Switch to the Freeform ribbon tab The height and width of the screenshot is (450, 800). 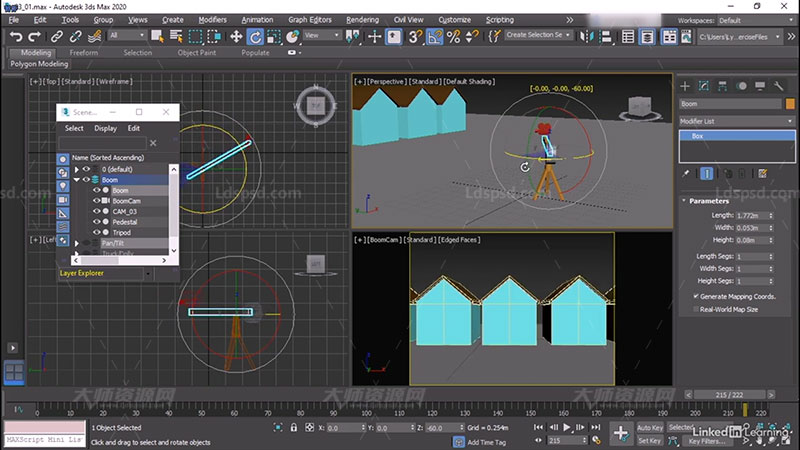84,53
